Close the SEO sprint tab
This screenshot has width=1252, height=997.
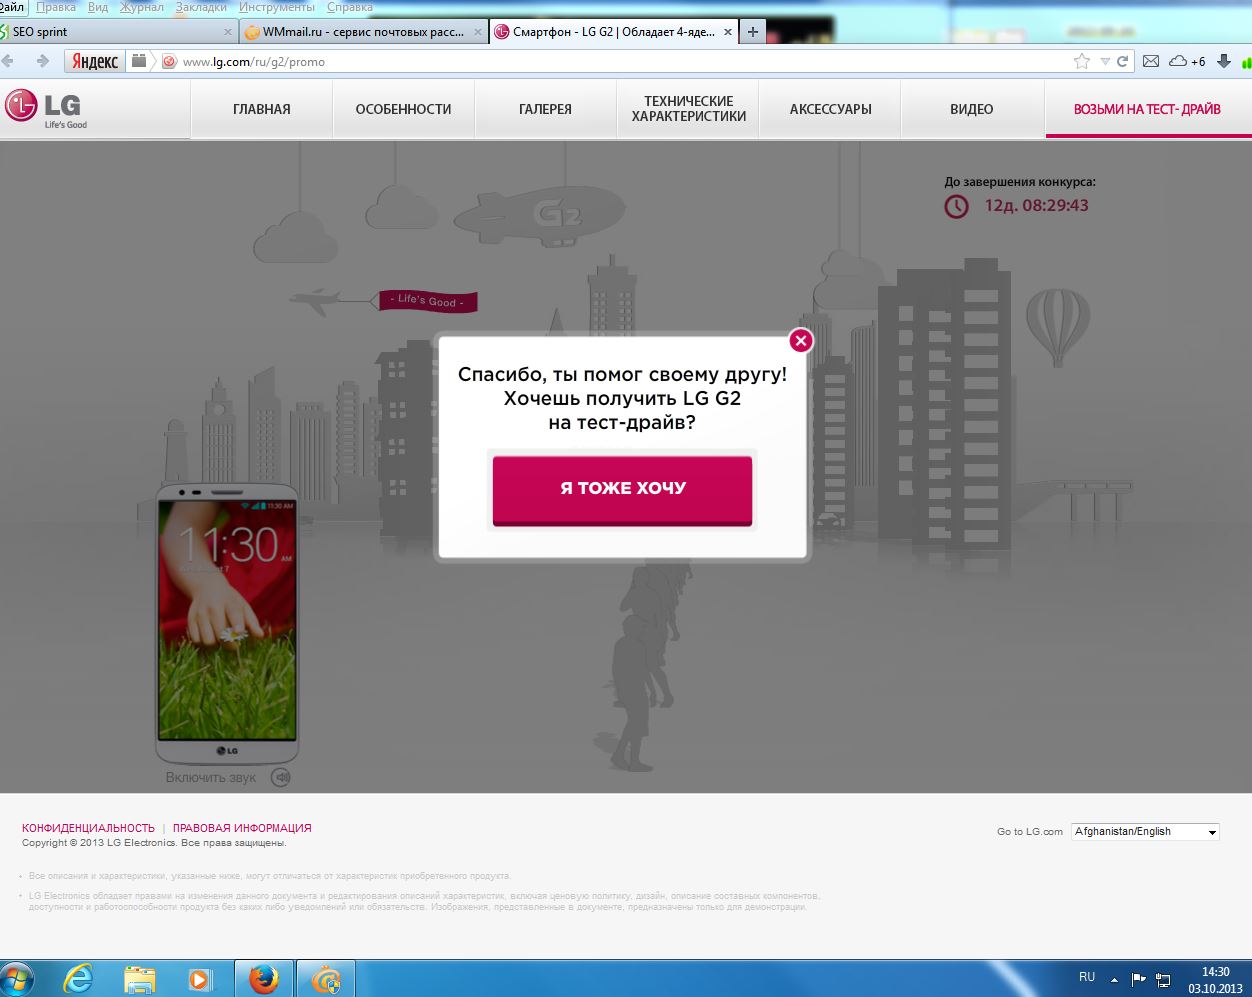(x=227, y=32)
